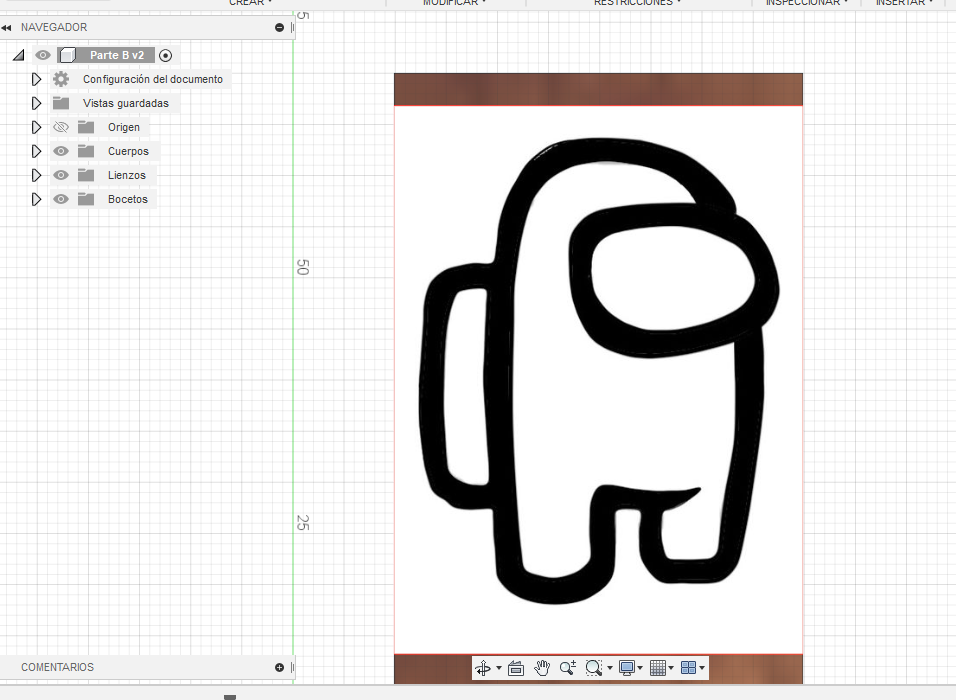Select the Lienzos label
Image resolution: width=956 pixels, height=700 pixels.
click(x=127, y=176)
